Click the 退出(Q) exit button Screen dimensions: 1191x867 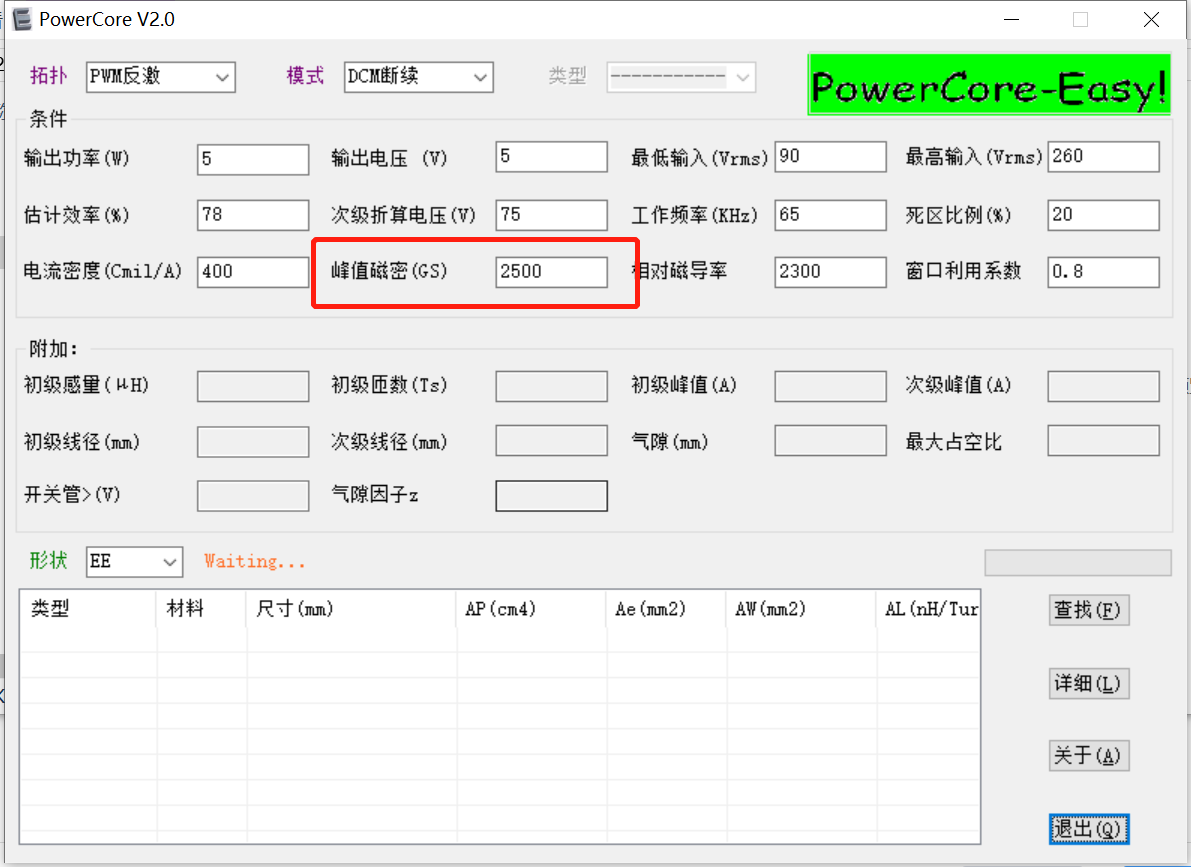(x=1089, y=828)
